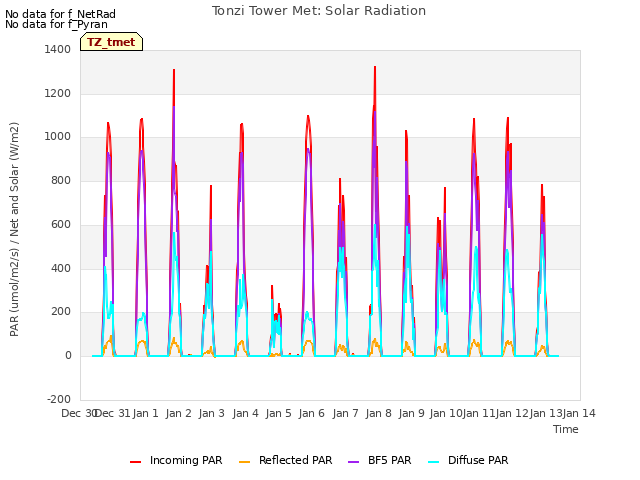640x480 pixels.
Task: Click the tallest Incoming PAR peak on Jan 8
Action: coord(375,67)
